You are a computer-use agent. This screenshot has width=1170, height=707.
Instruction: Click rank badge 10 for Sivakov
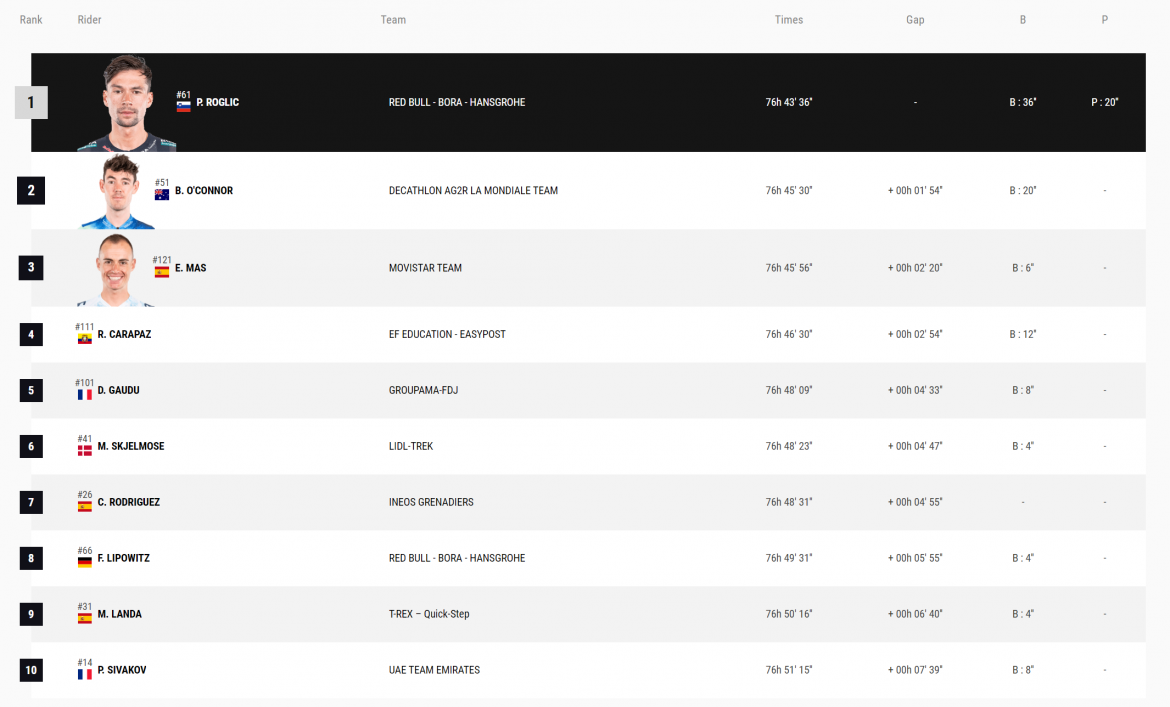click(x=31, y=670)
